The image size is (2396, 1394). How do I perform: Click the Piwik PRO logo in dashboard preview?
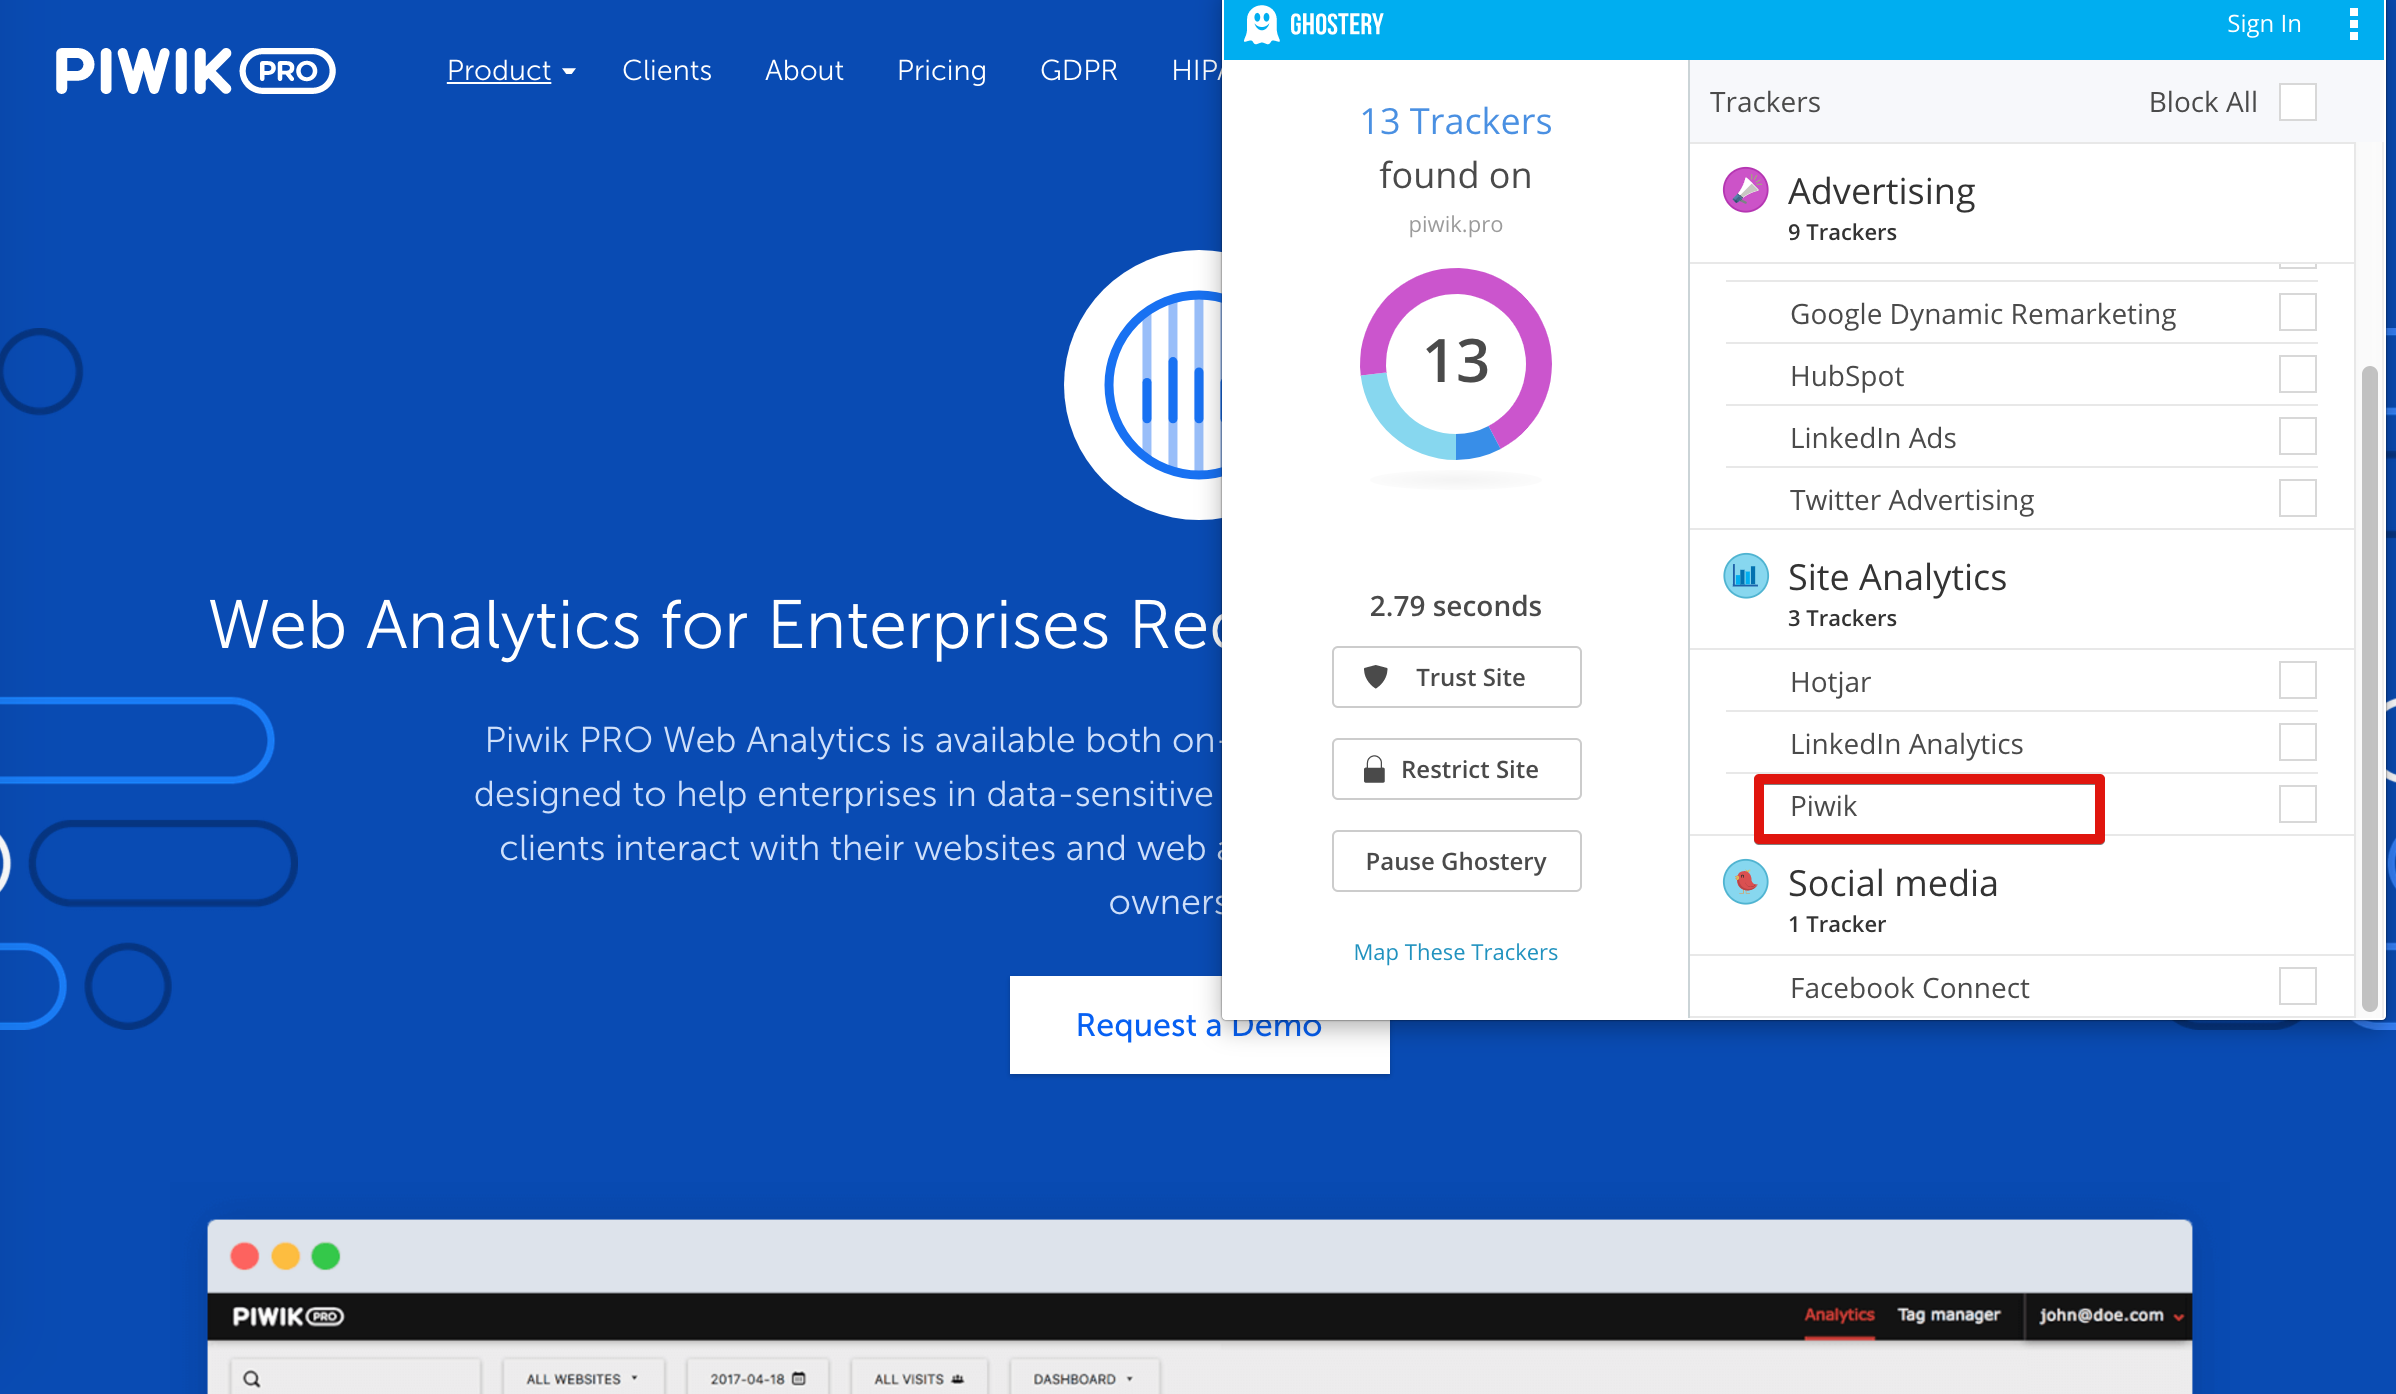click(x=288, y=1316)
